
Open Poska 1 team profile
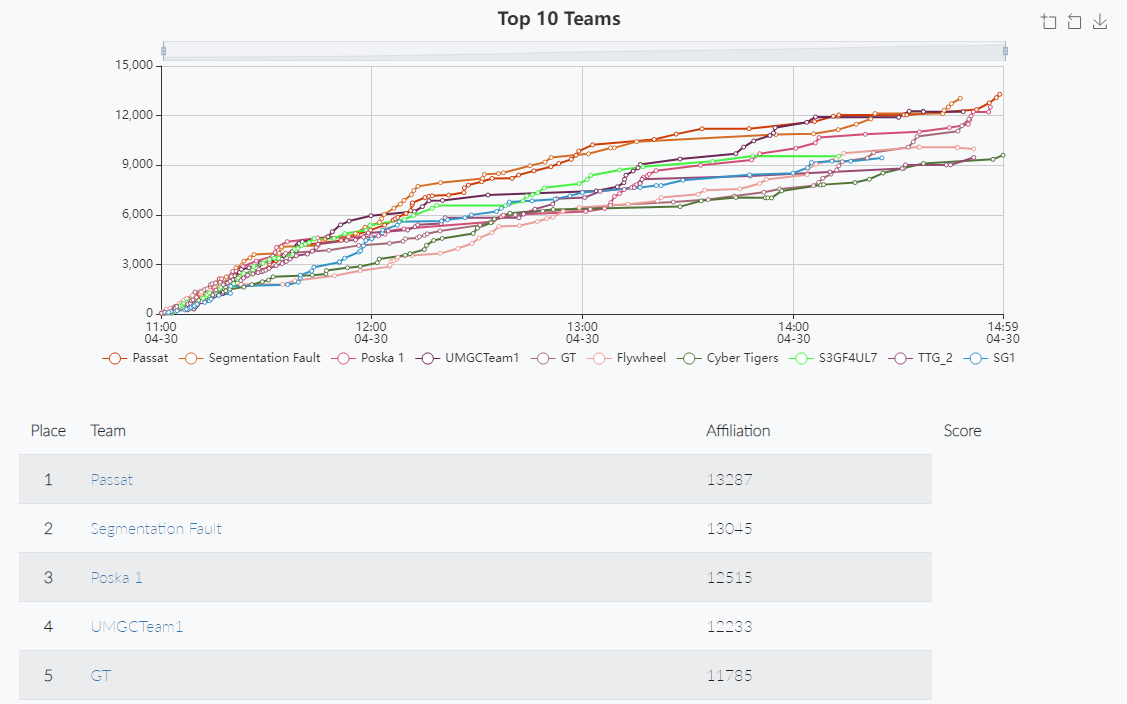(116, 578)
